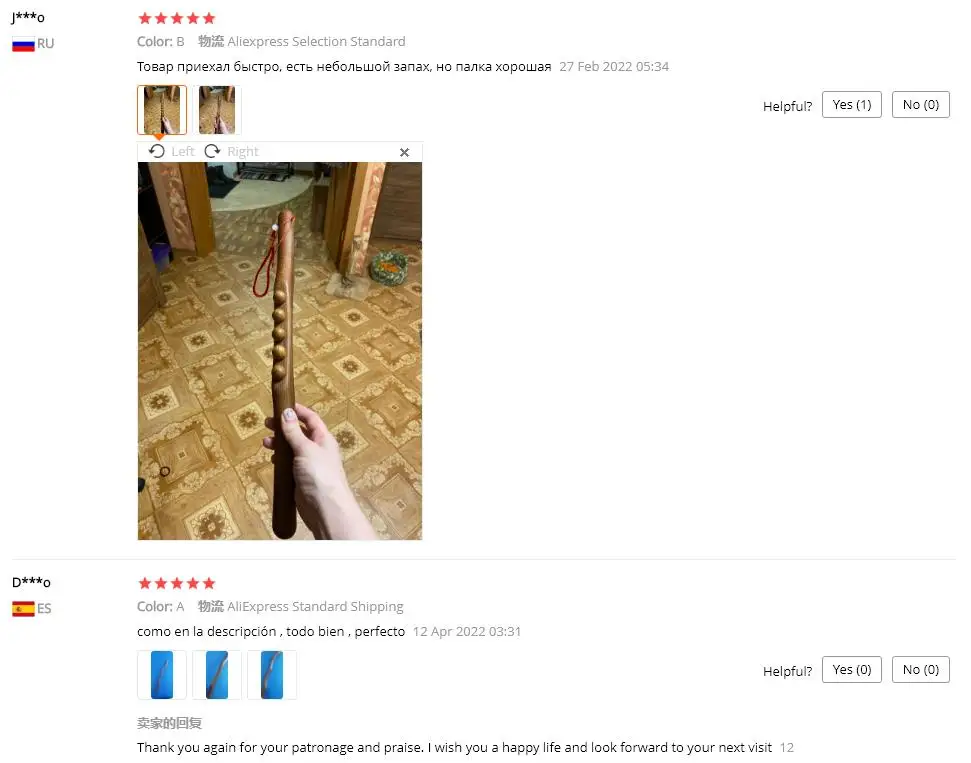
Task: Select the first thumbnail in J***o's review
Action: point(162,110)
